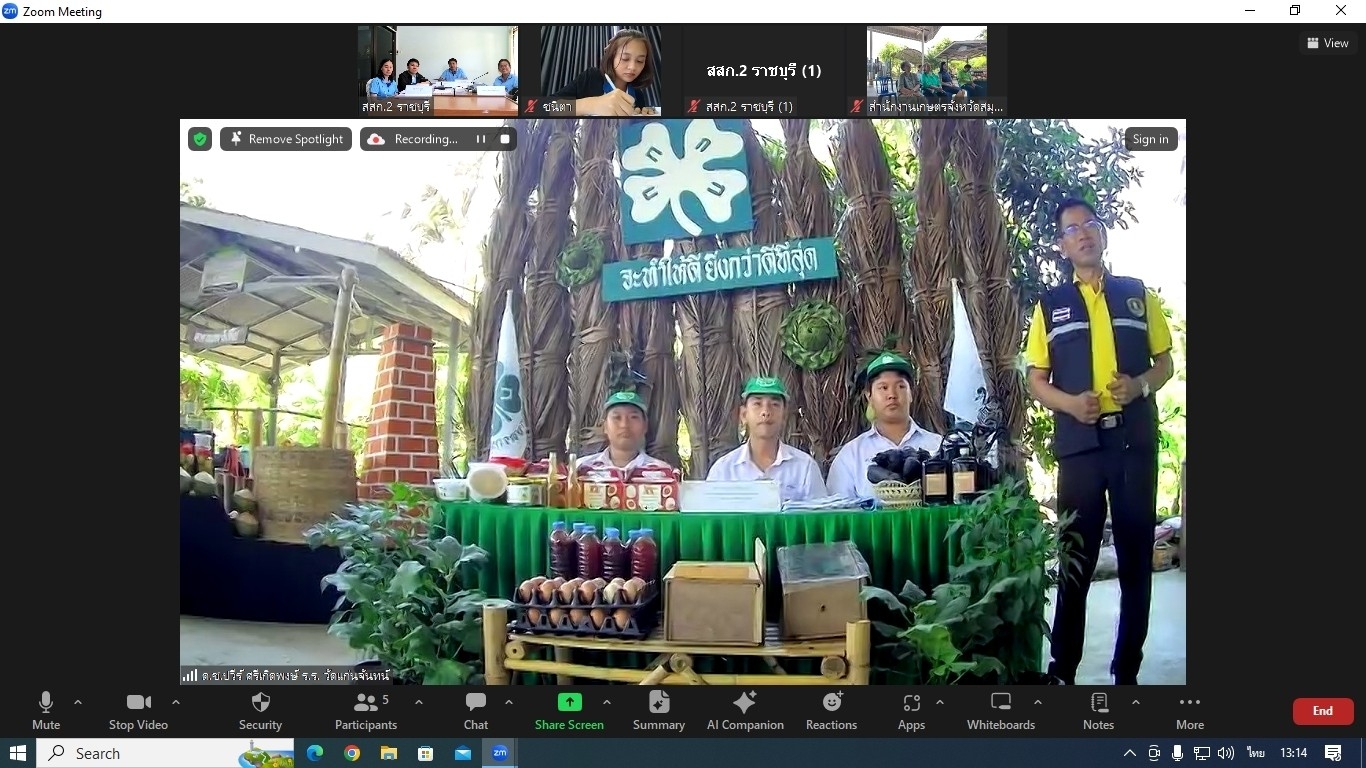Open the Notes panel
The height and width of the screenshot is (768, 1366).
[1098, 711]
